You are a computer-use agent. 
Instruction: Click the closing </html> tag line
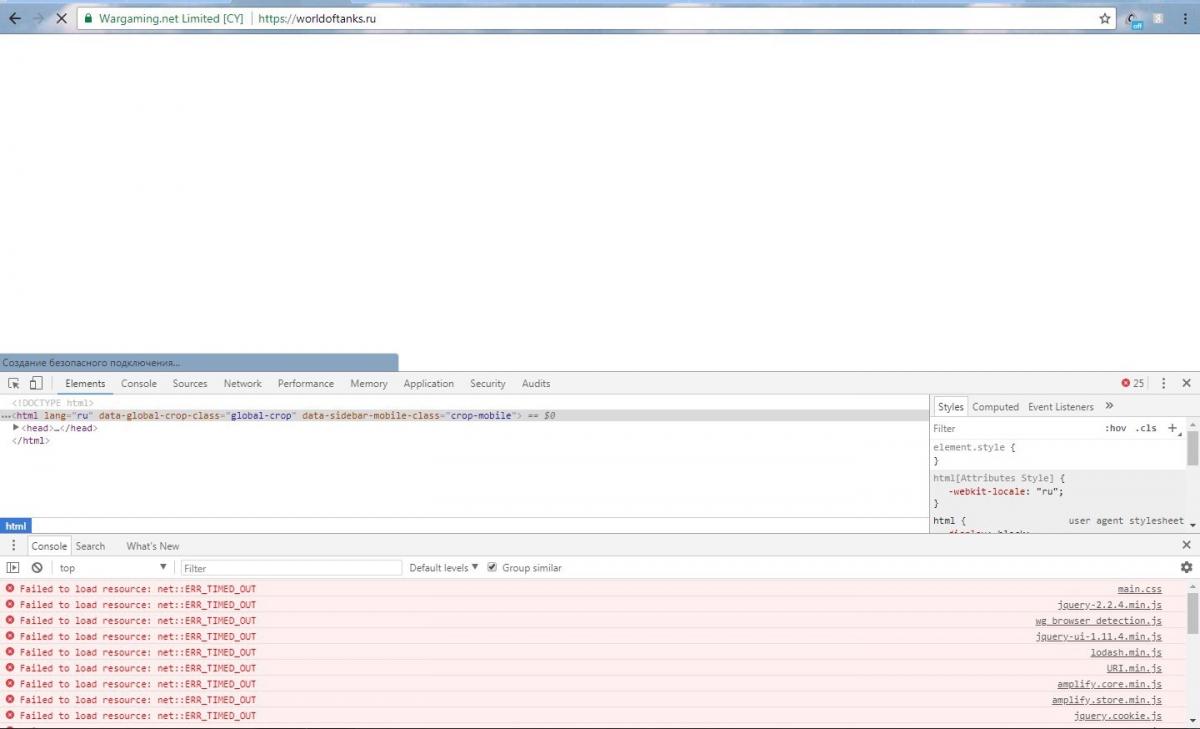point(31,440)
